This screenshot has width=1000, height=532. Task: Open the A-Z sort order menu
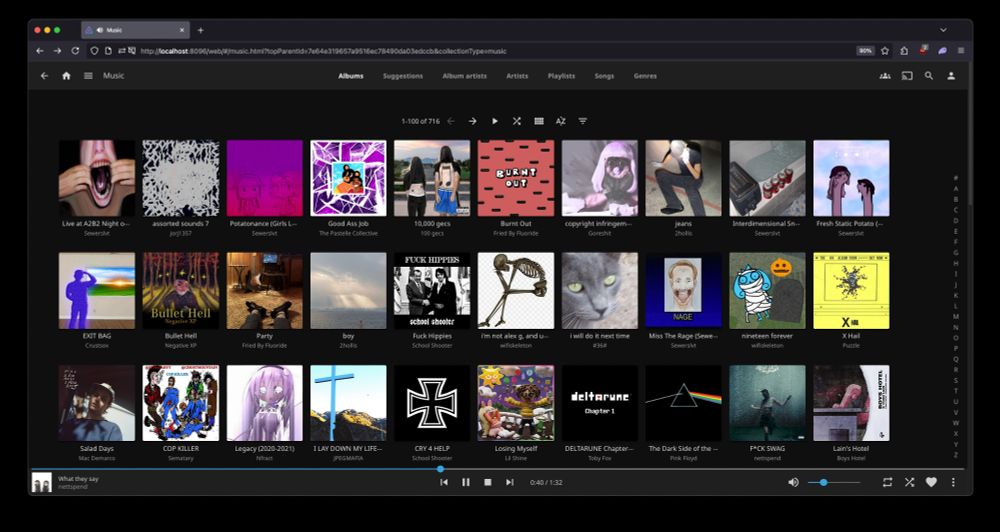561,121
